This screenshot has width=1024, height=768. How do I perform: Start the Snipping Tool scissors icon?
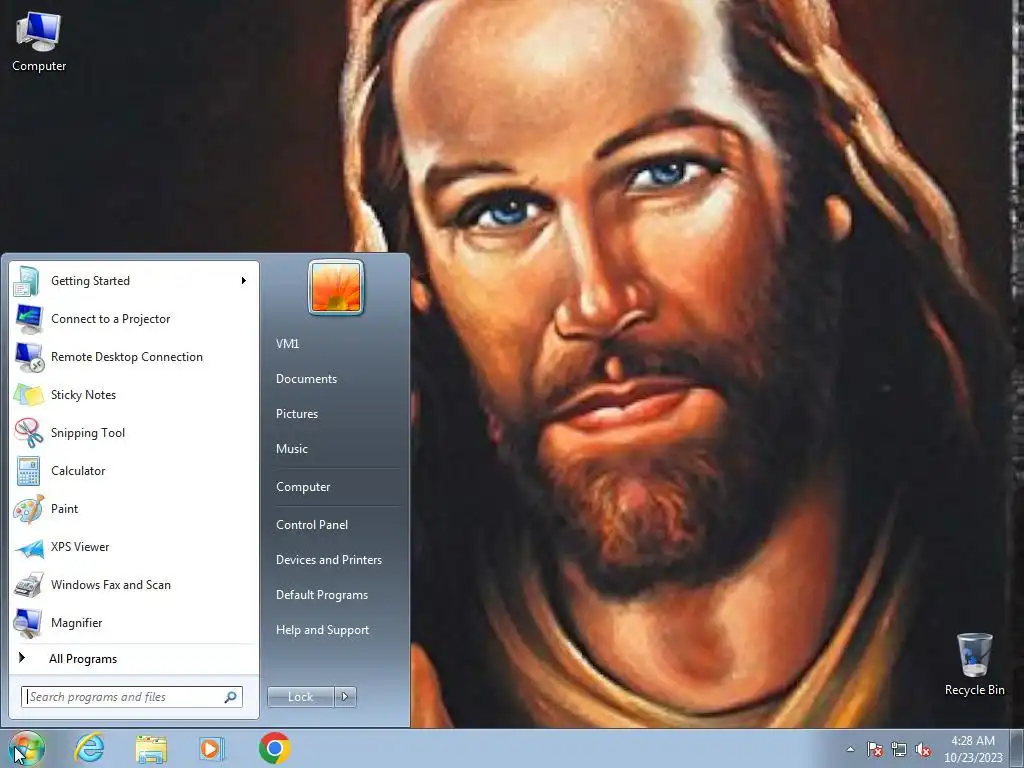click(x=28, y=433)
